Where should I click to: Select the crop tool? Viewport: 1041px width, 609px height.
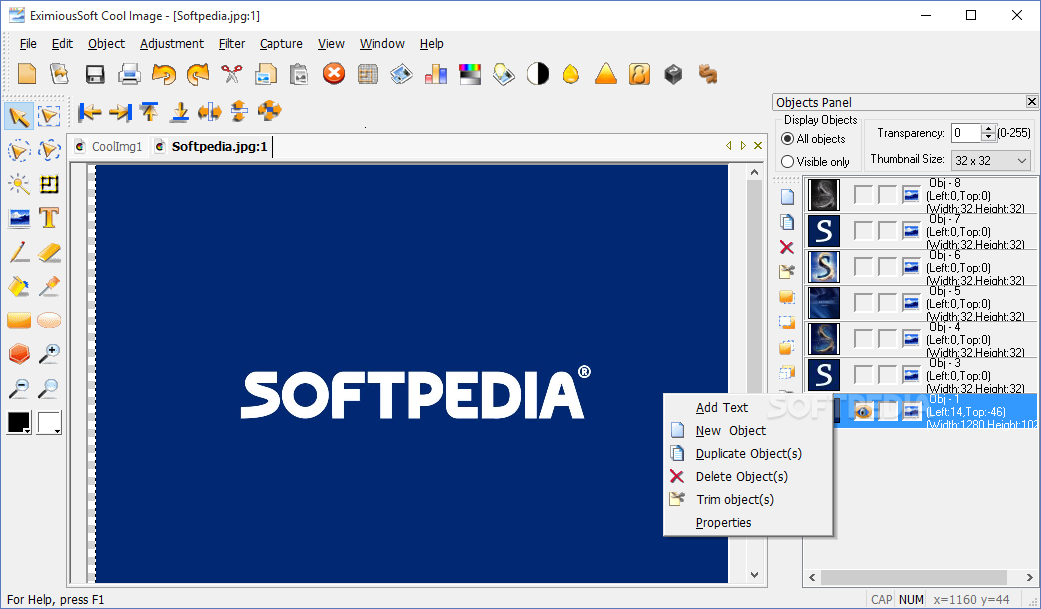pyautogui.click(x=49, y=184)
